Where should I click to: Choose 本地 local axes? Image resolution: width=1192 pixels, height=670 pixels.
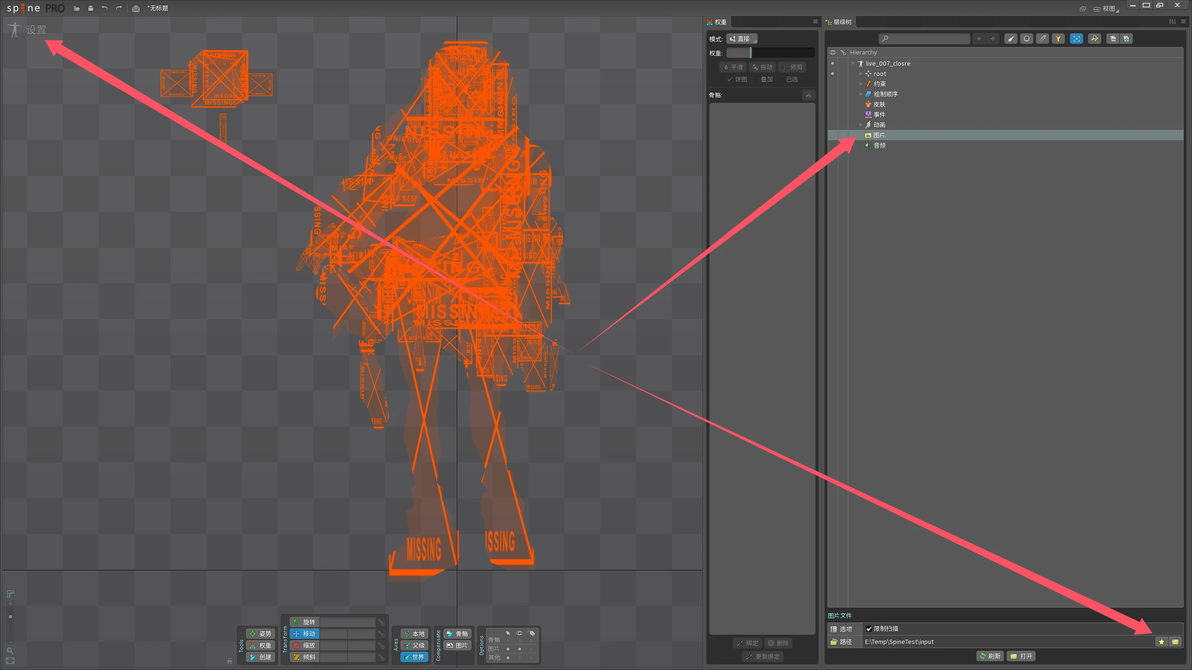pos(414,633)
